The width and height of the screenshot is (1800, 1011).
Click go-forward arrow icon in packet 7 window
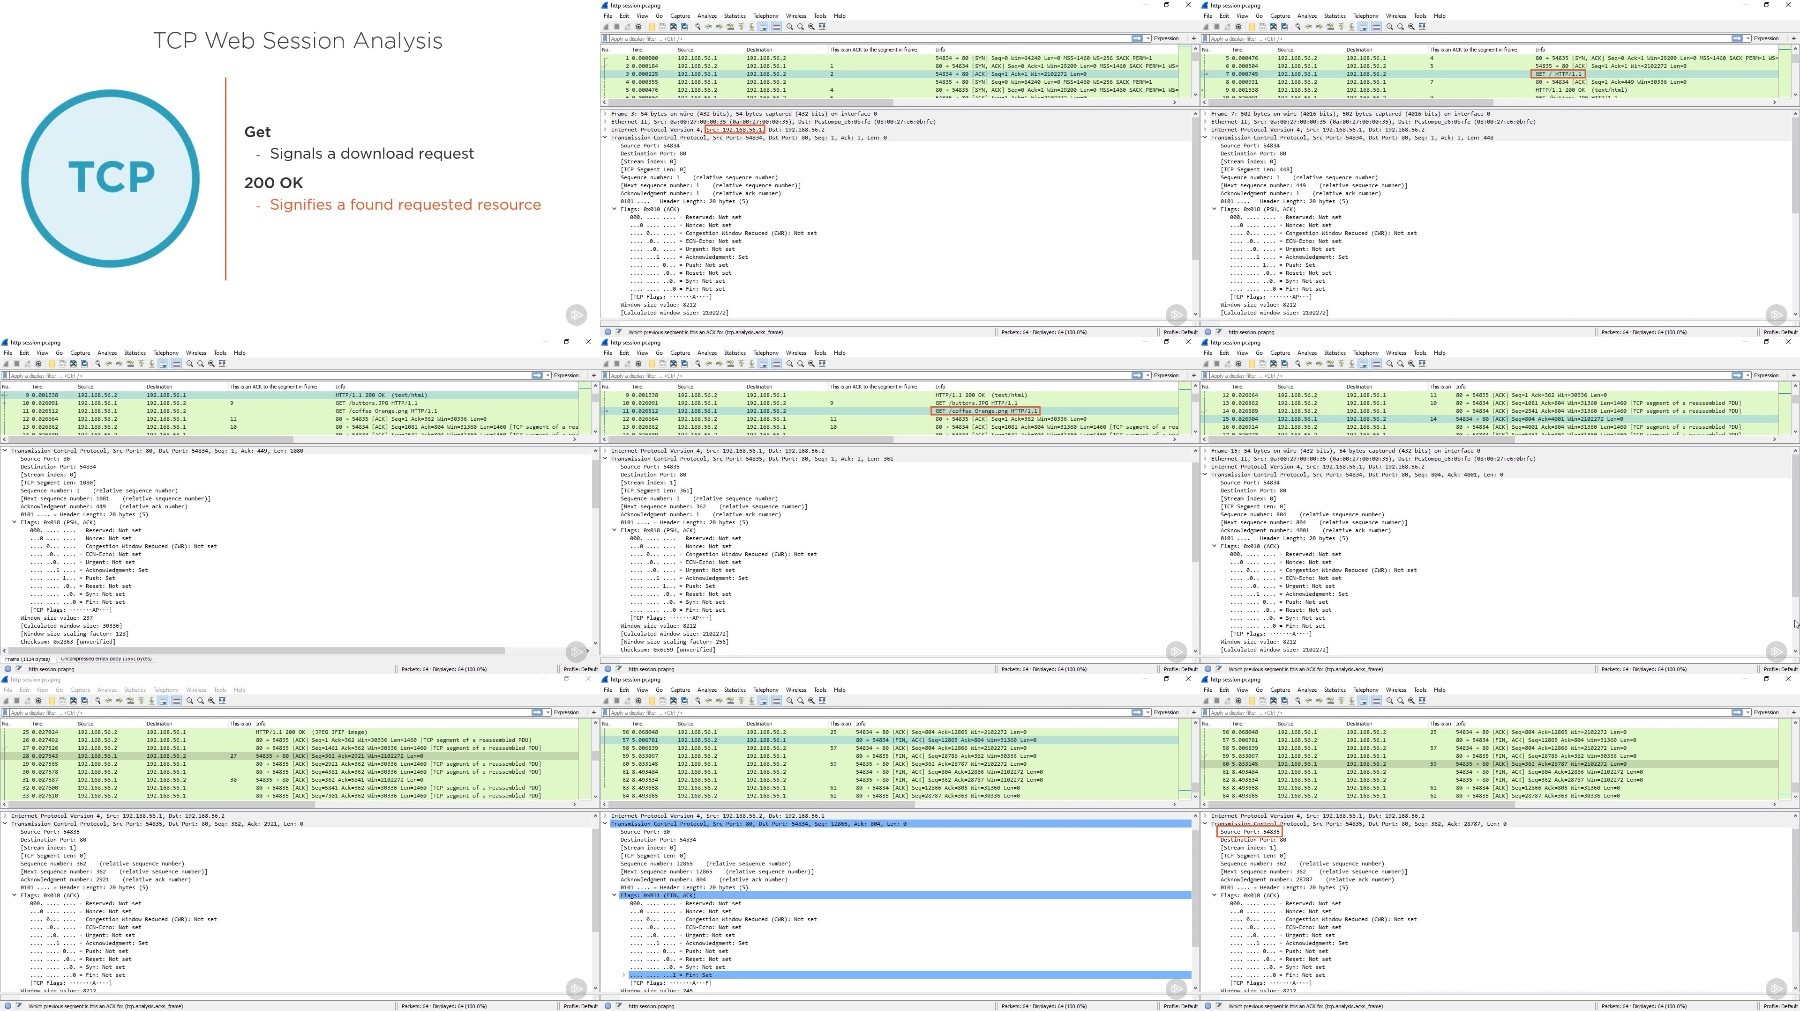click(1319, 26)
